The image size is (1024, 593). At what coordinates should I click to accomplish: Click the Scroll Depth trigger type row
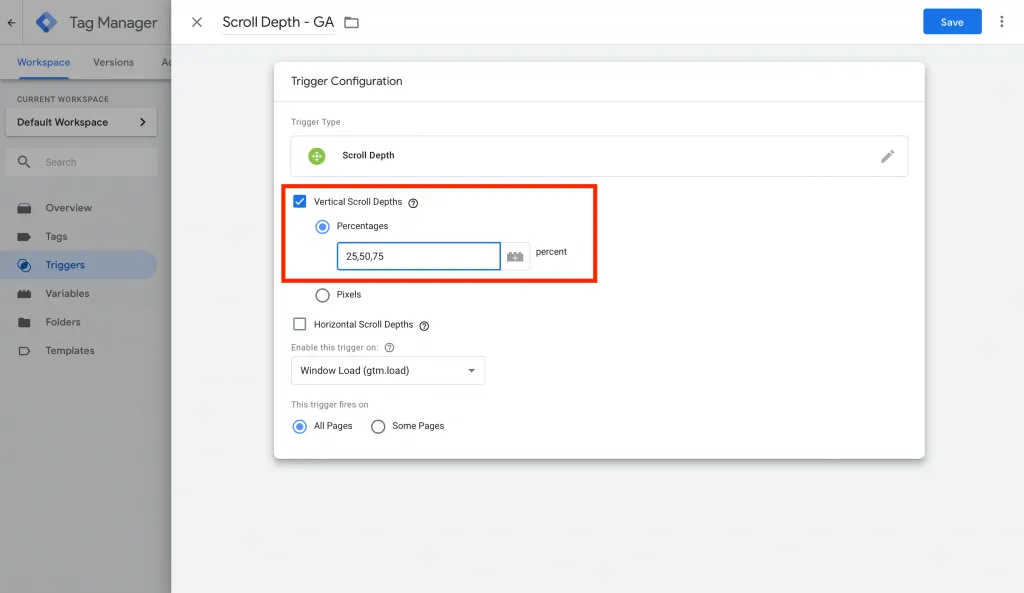click(599, 156)
